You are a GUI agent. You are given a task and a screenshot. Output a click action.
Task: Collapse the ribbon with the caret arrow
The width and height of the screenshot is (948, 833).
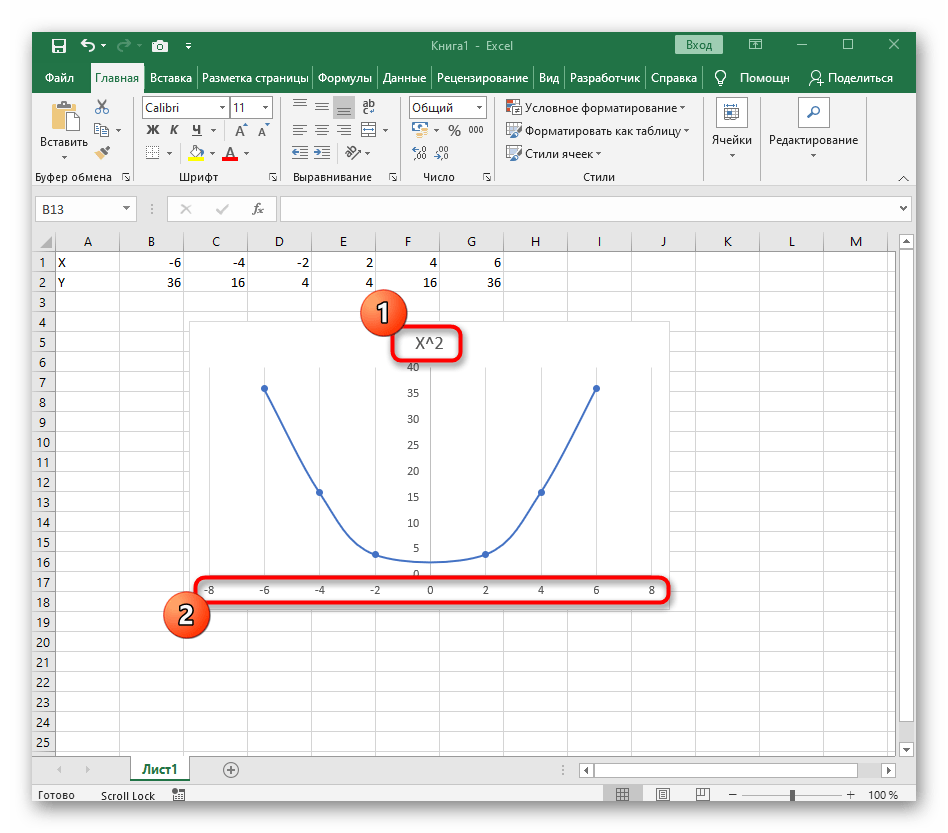(903, 178)
